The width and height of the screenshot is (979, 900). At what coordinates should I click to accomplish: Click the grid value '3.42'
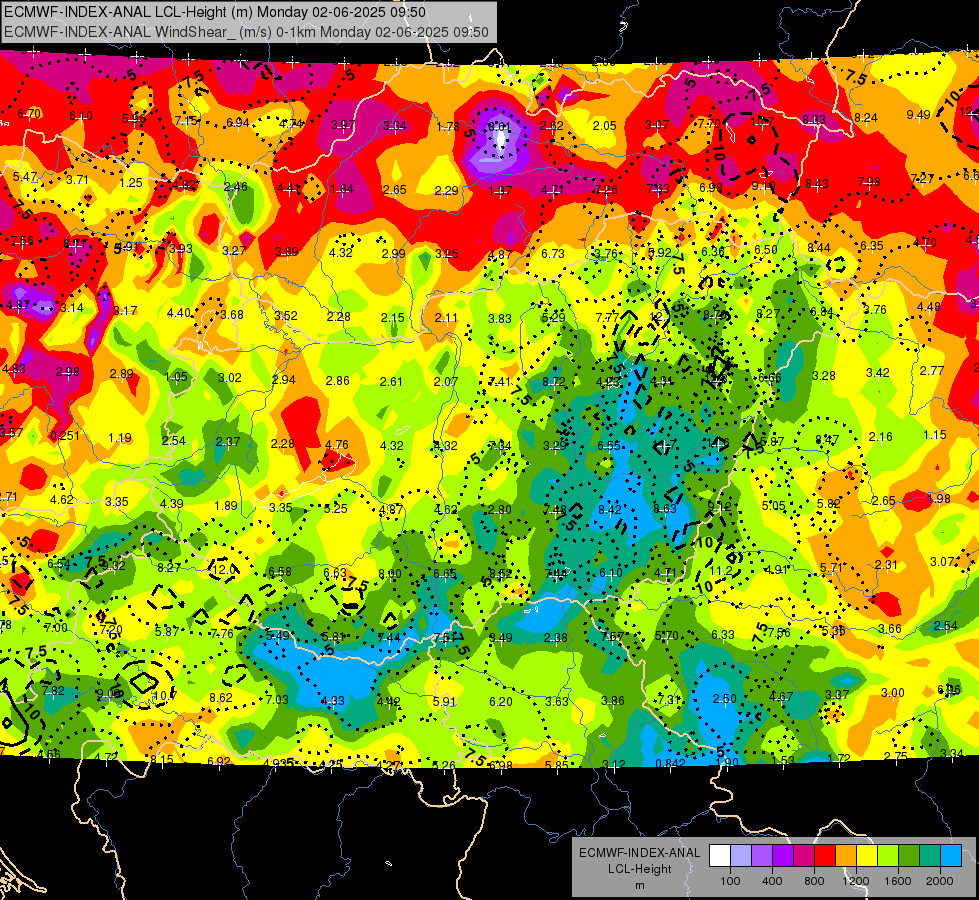[x=878, y=373]
